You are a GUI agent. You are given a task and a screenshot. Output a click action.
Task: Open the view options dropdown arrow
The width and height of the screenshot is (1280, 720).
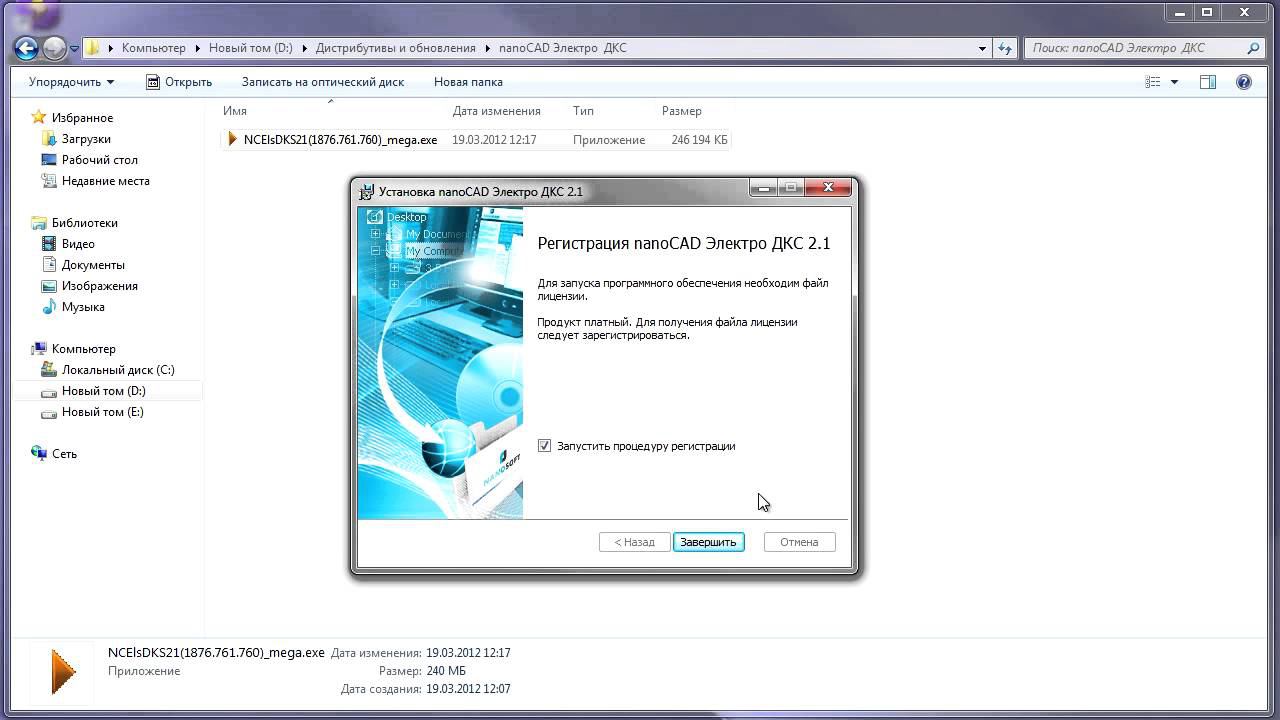(x=1174, y=82)
